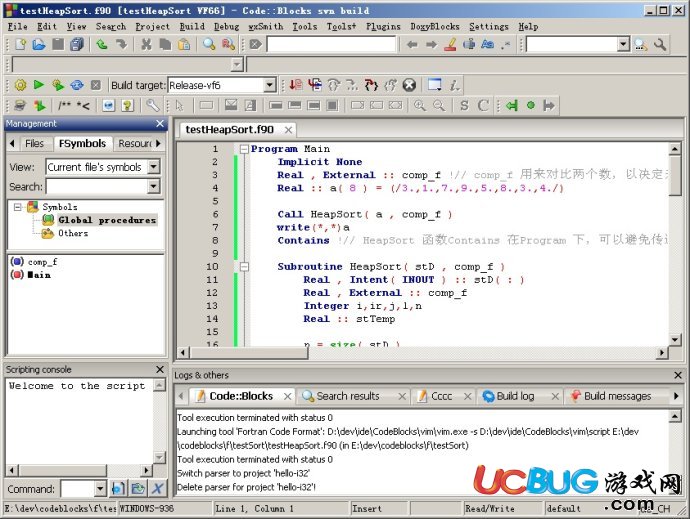The image size is (690, 519).
Task: Open the Build target dropdown
Action: click(x=269, y=85)
